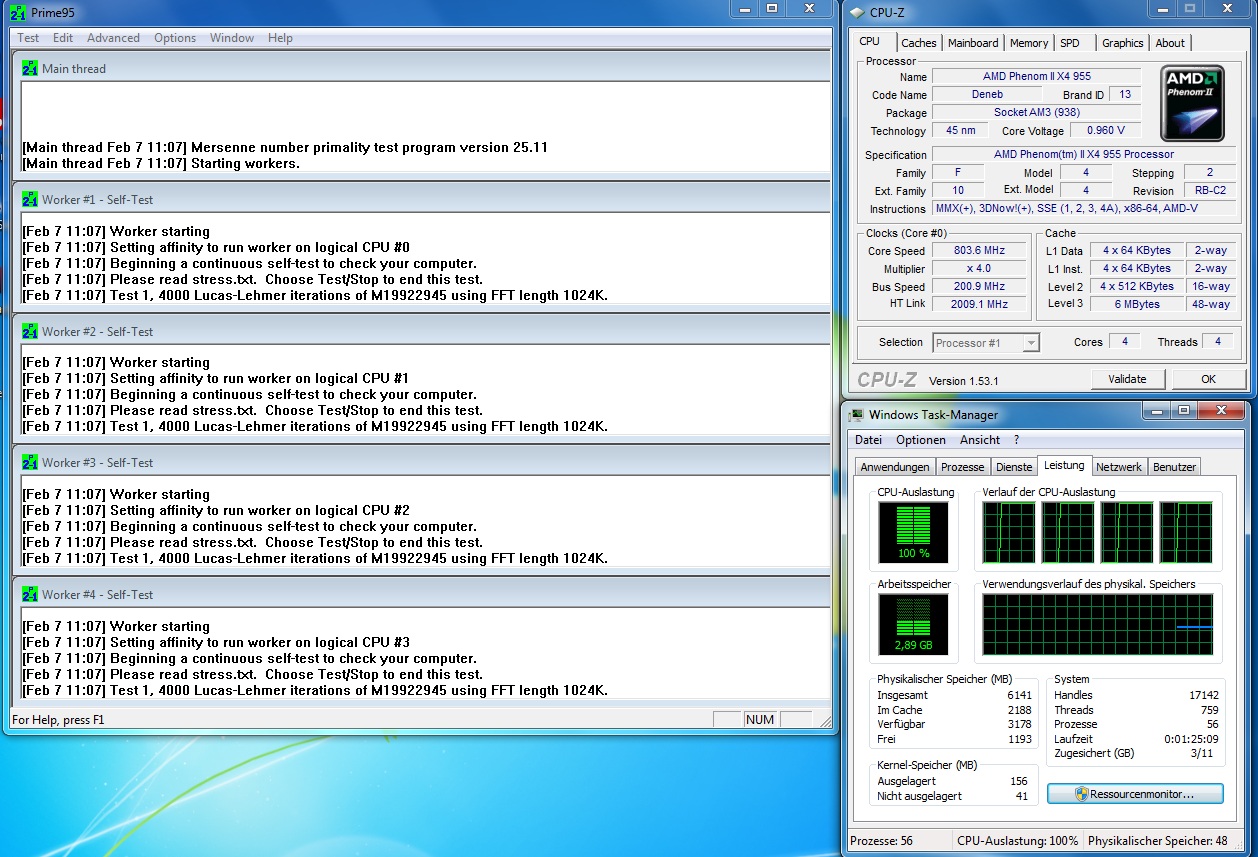Click the Worker #3 Self-Test window icon
Image resolution: width=1258 pixels, height=857 pixels.
29,463
